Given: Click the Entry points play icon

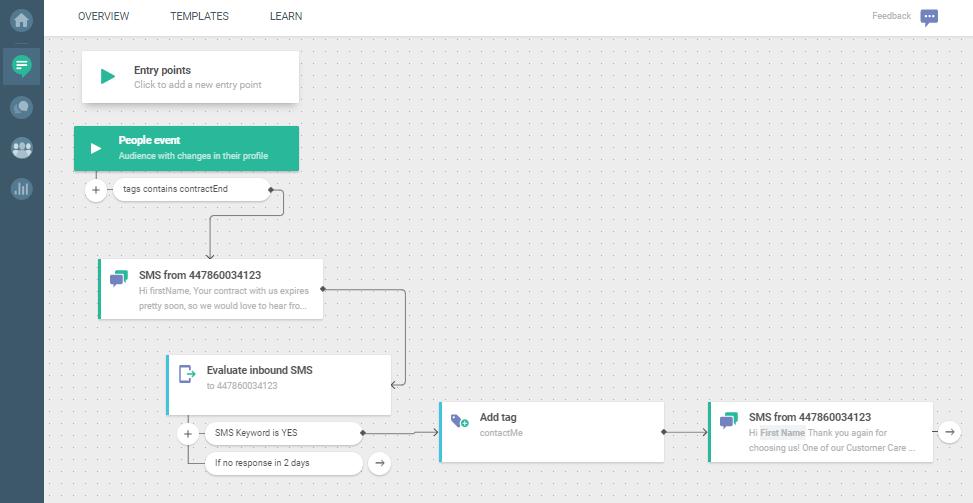Looking at the screenshot, I should pos(108,77).
